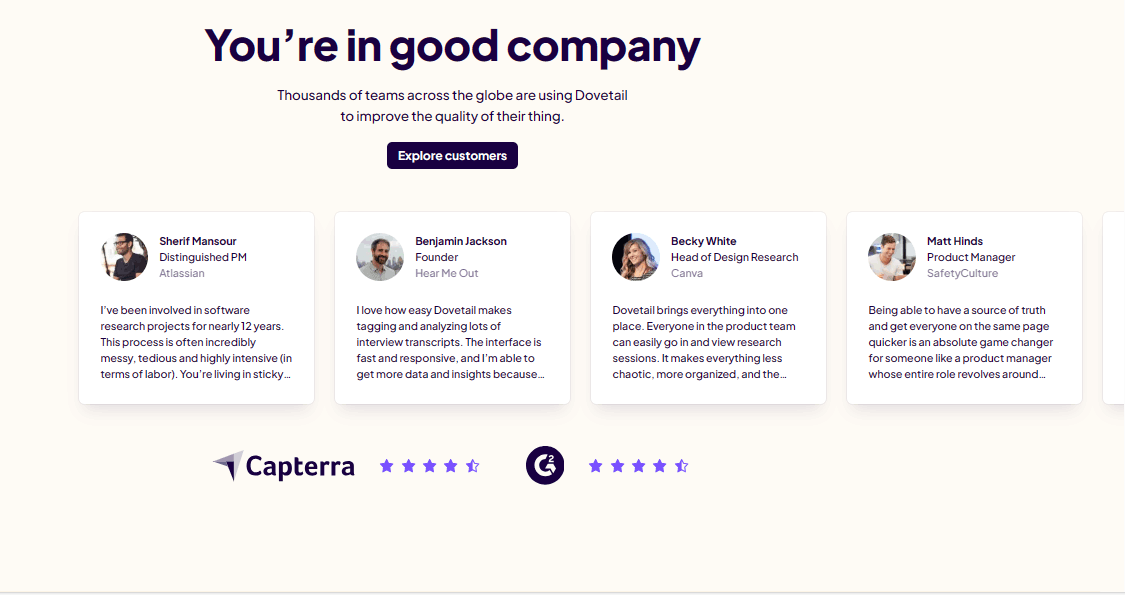This screenshot has width=1125, height=595.
Task: Click the G2 logo icon
Action: 545,466
